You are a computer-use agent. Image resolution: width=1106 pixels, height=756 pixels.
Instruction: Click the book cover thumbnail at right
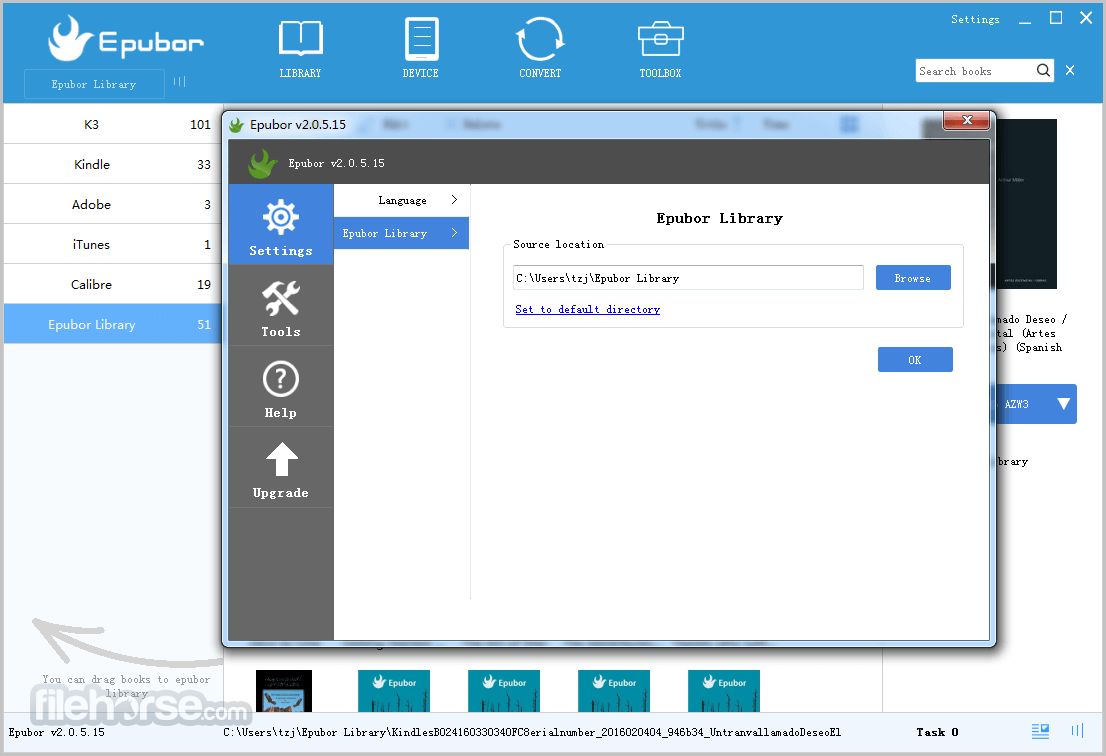click(x=1026, y=204)
